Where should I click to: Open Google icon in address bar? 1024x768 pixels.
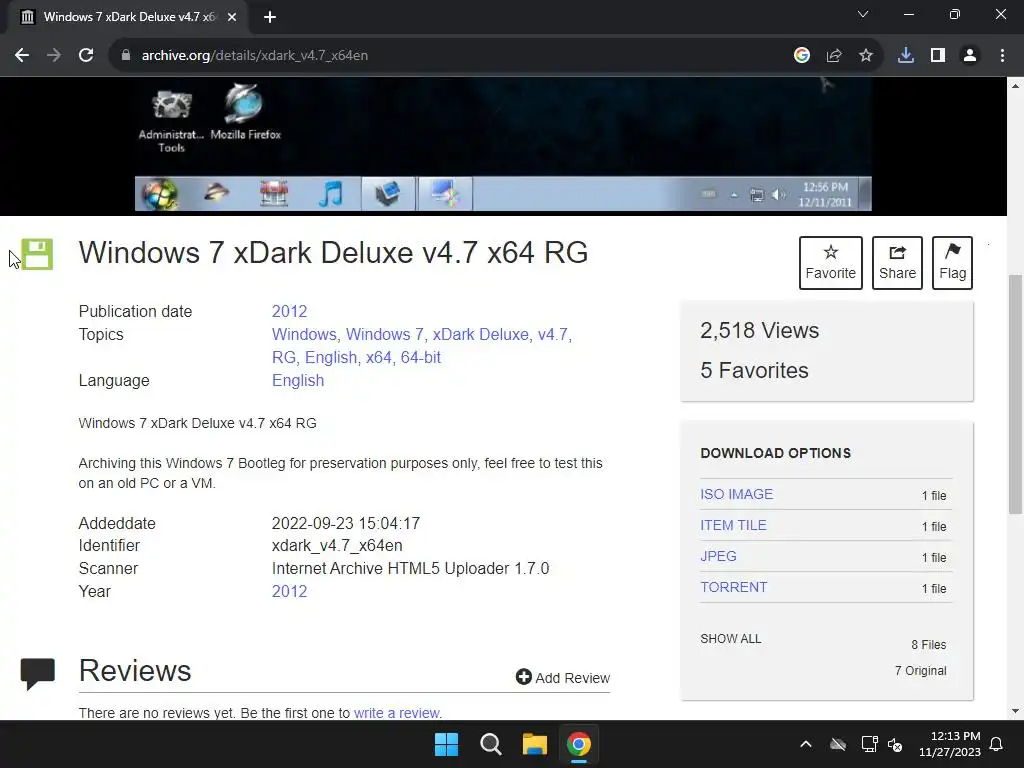tap(802, 56)
